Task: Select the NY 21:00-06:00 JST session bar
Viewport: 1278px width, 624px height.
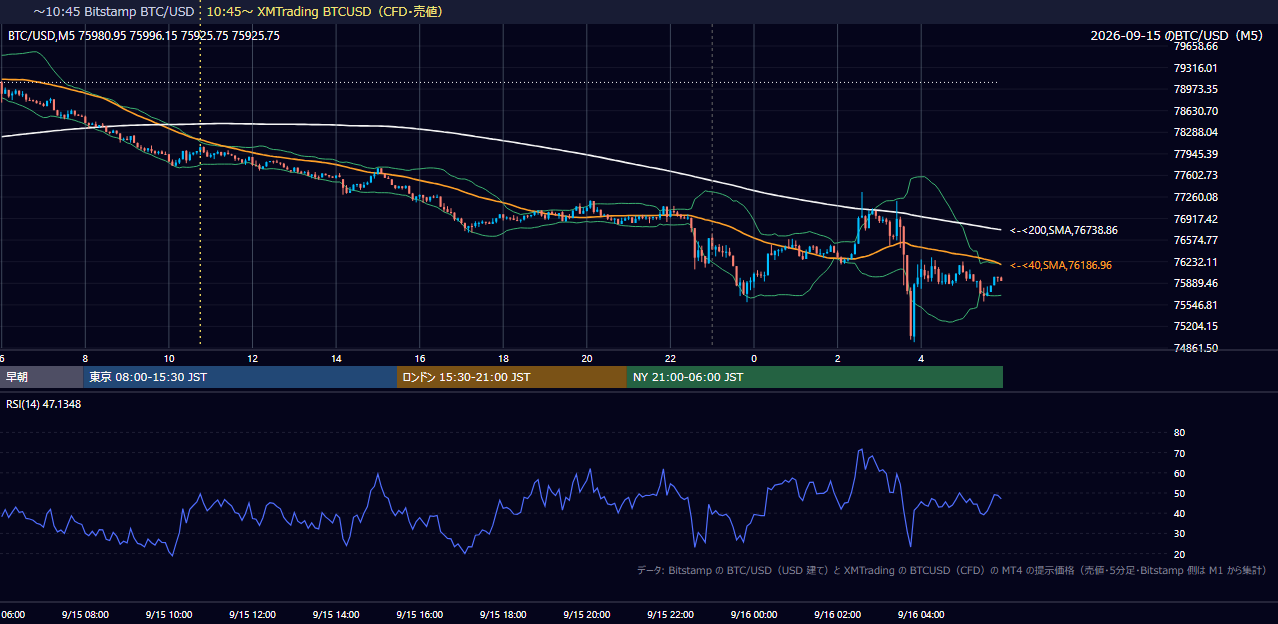Action: coord(815,377)
